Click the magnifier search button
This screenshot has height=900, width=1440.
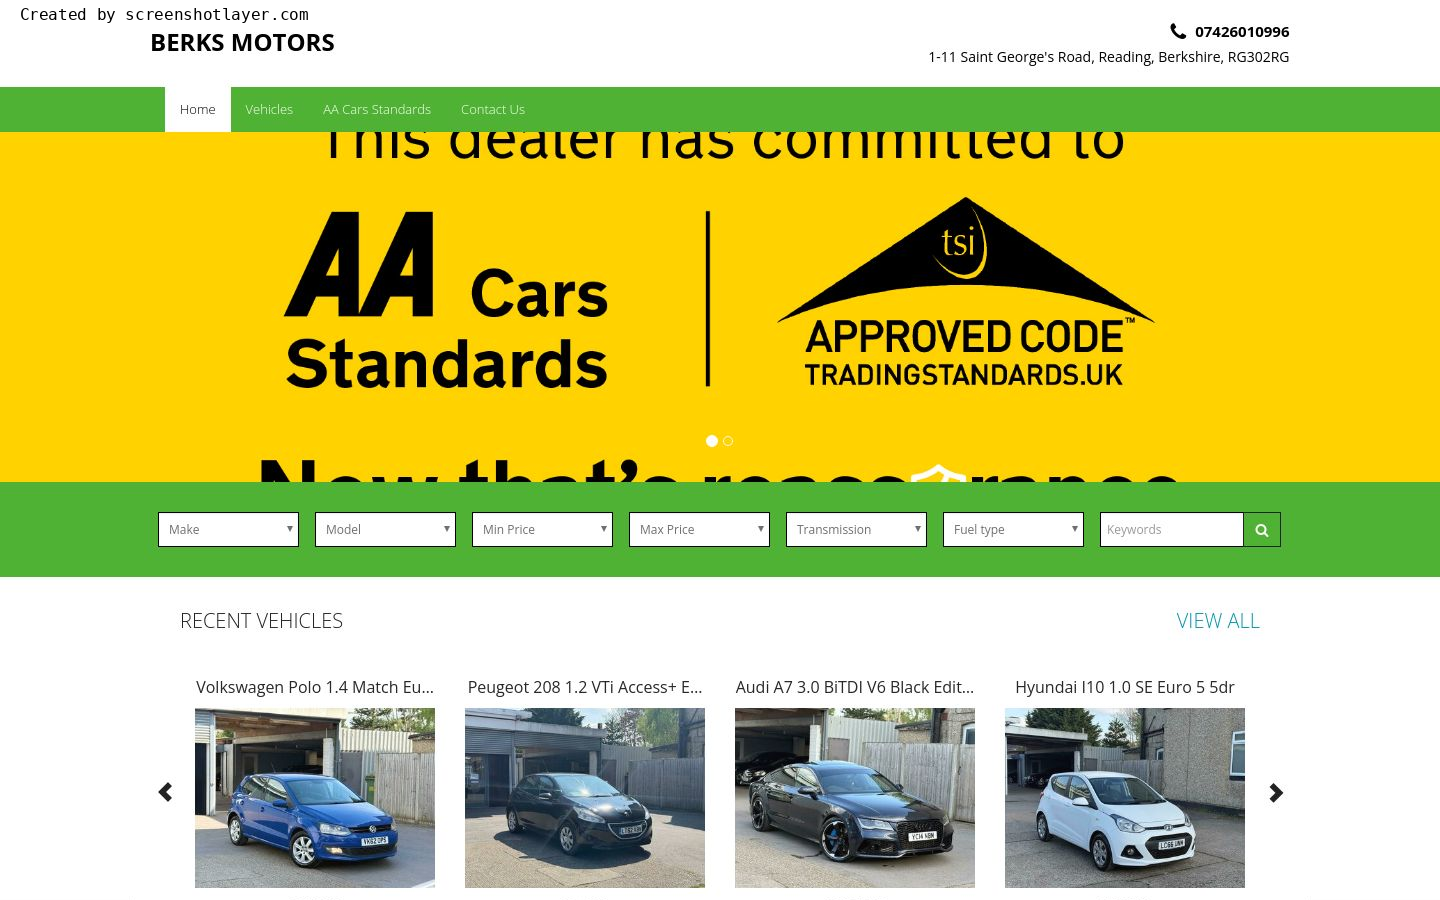tap(1262, 530)
